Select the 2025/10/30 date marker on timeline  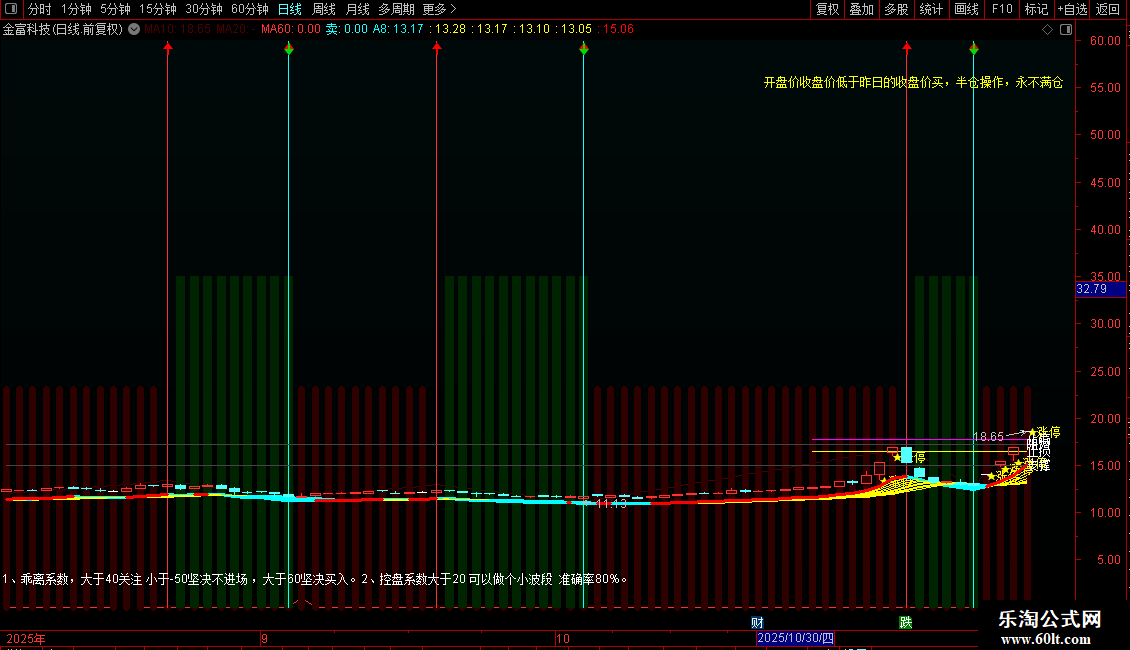[795, 638]
